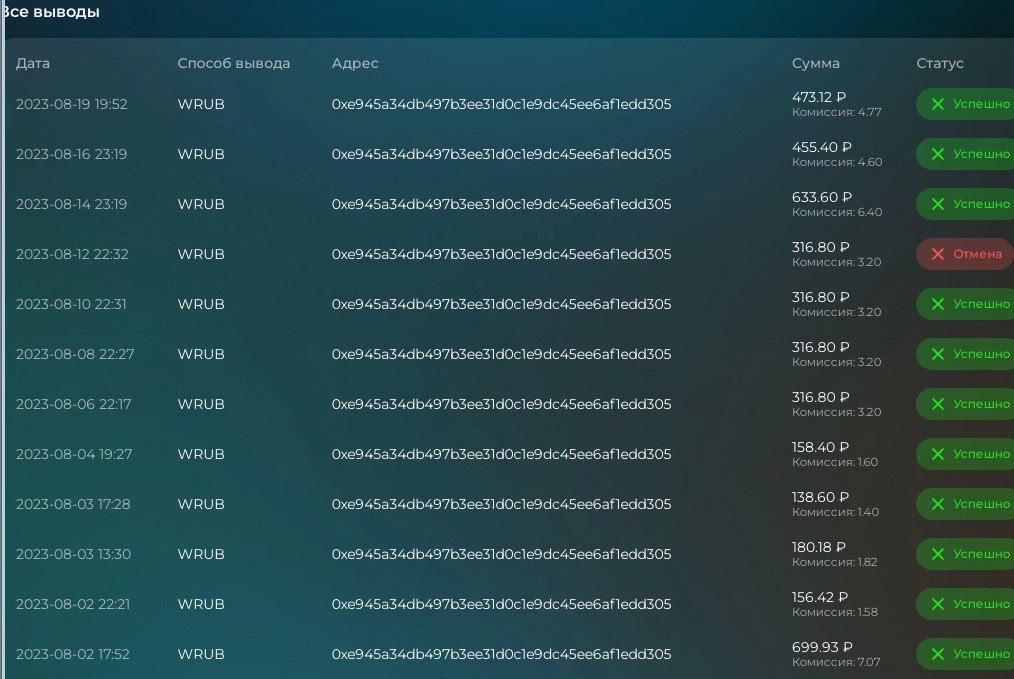Click the Все выводы page heading
Image resolution: width=1014 pixels, height=679 pixels.
pyautogui.click(x=50, y=12)
